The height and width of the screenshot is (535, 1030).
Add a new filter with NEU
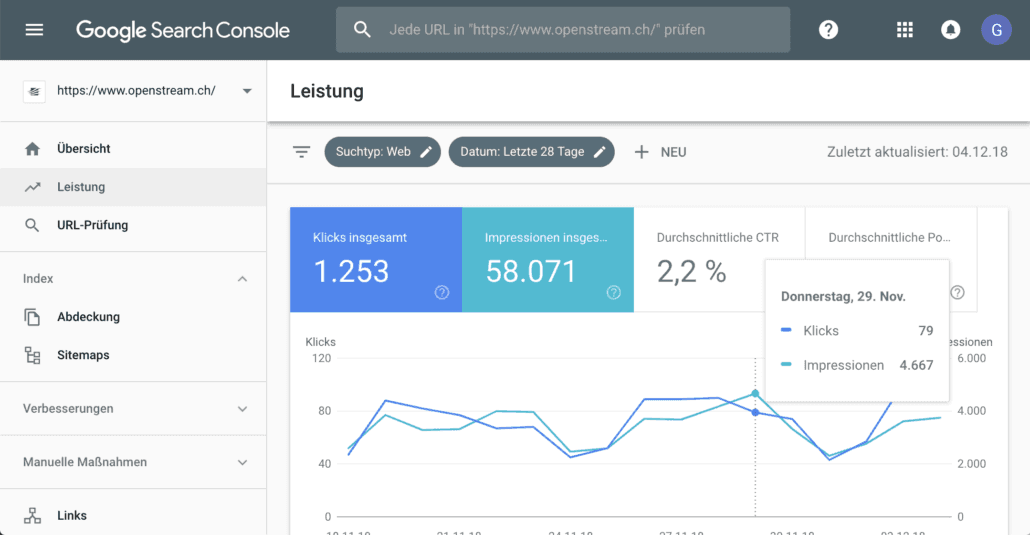[x=660, y=152]
